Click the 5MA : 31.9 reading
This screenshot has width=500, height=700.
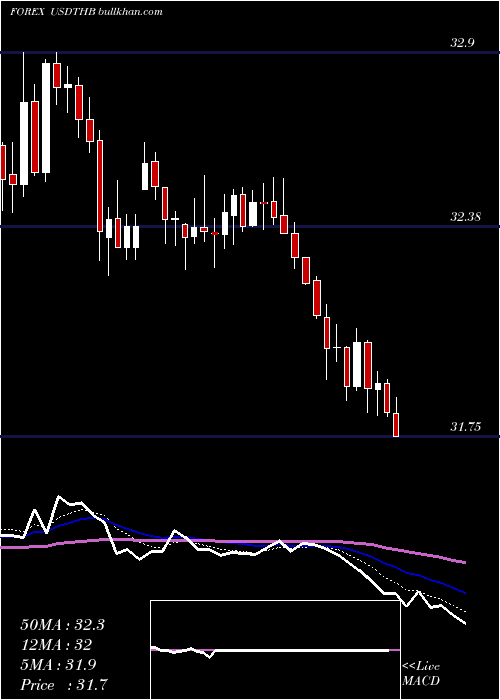[58, 665]
